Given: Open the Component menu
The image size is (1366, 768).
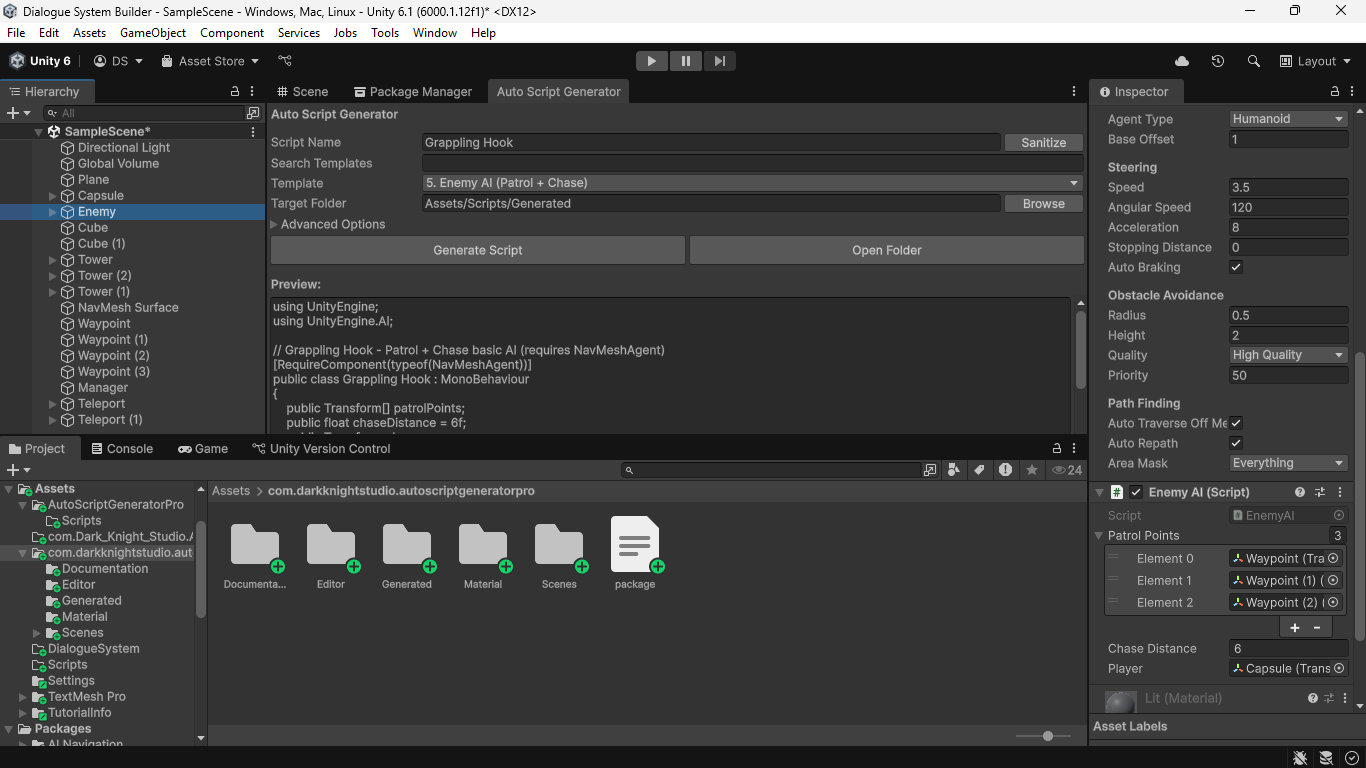Looking at the screenshot, I should tap(232, 33).
